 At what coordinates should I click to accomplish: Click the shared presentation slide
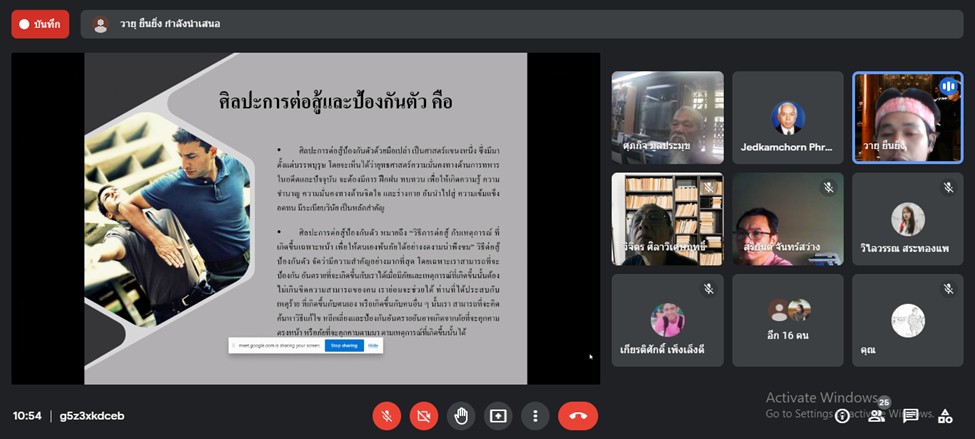(x=305, y=218)
